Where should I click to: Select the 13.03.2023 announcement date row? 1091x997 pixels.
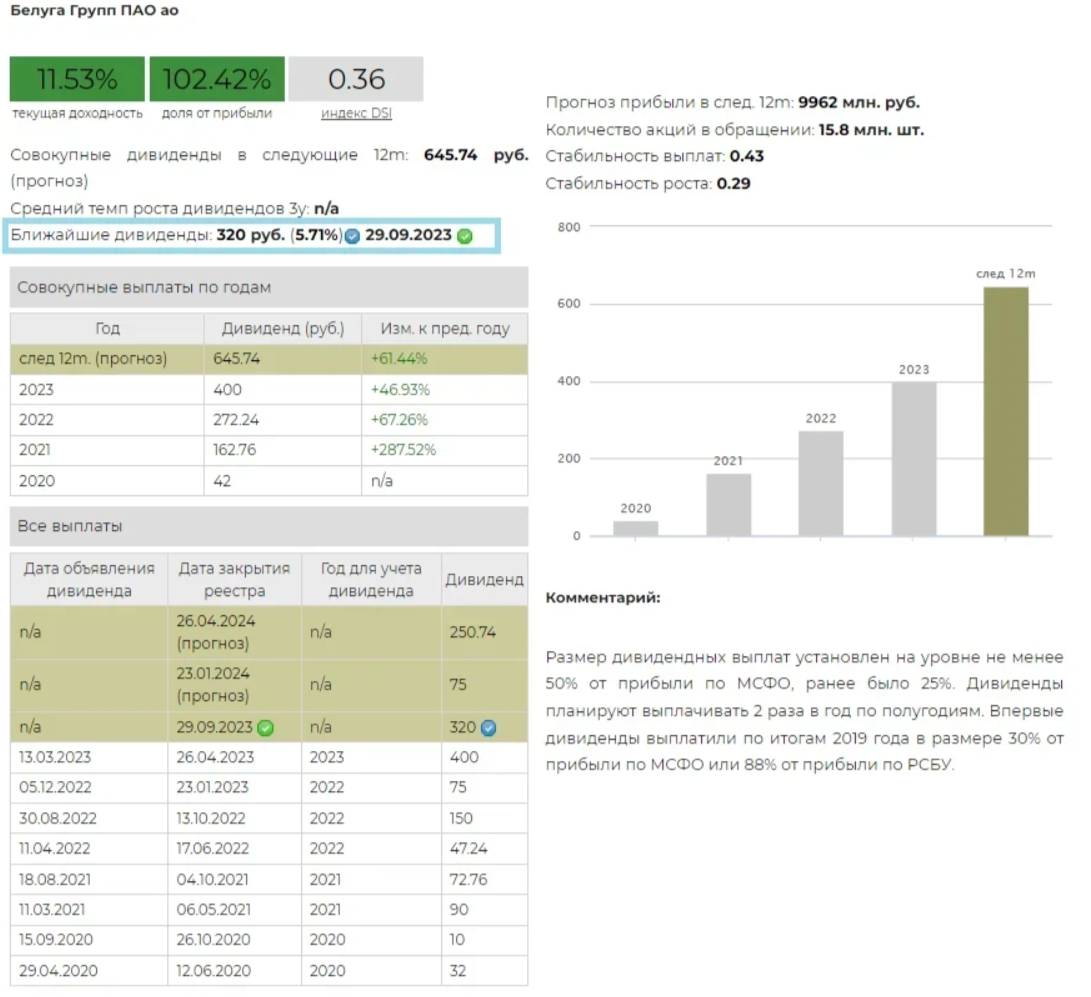89,757
